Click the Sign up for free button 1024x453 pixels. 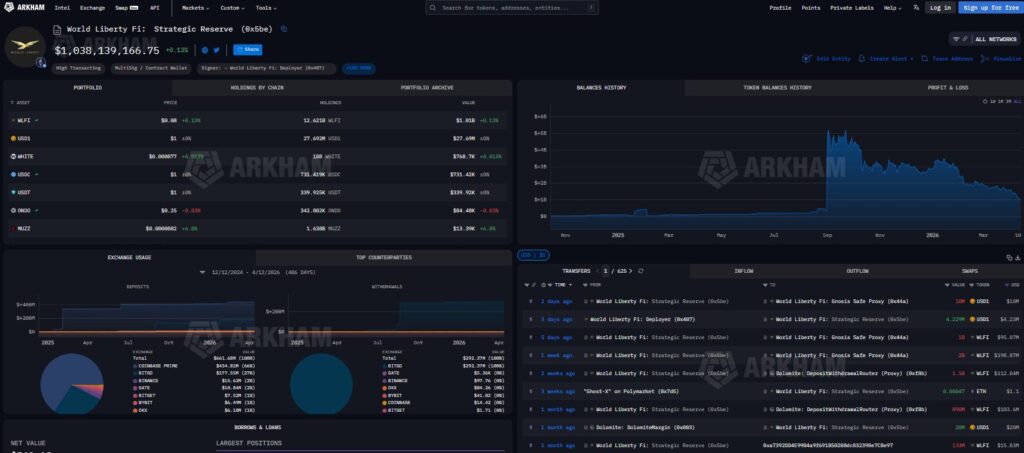[x=988, y=7]
